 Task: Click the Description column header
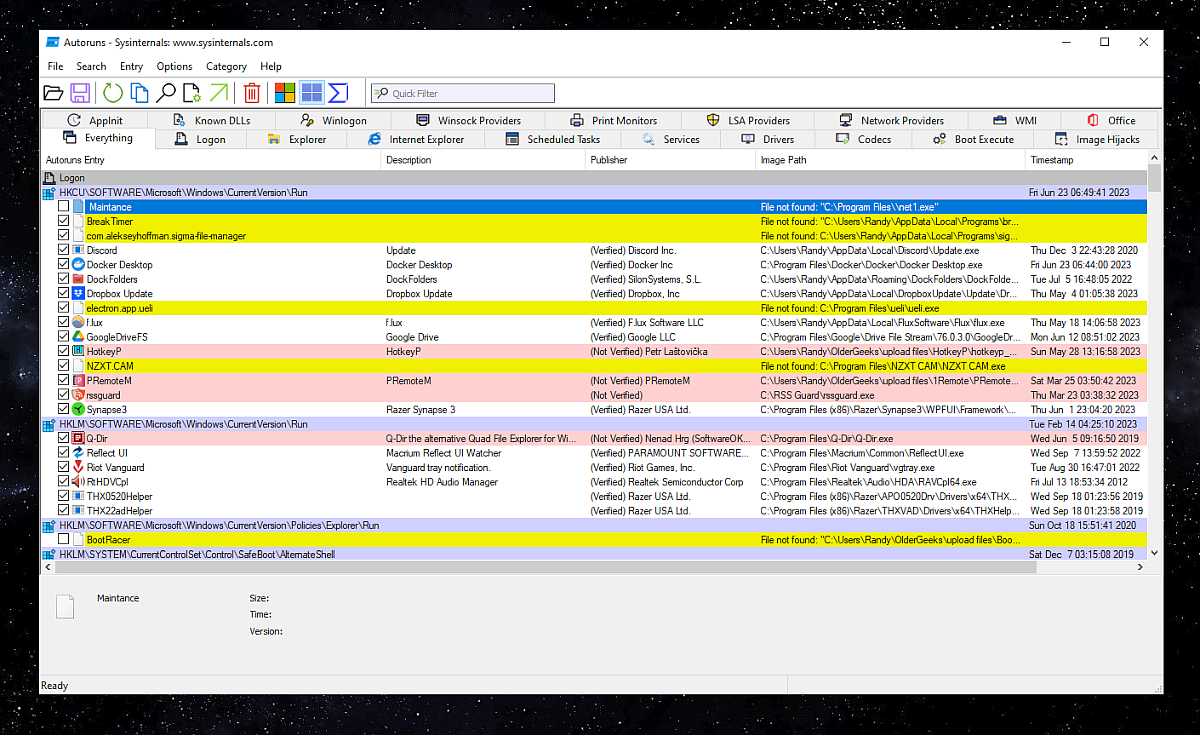pos(484,159)
